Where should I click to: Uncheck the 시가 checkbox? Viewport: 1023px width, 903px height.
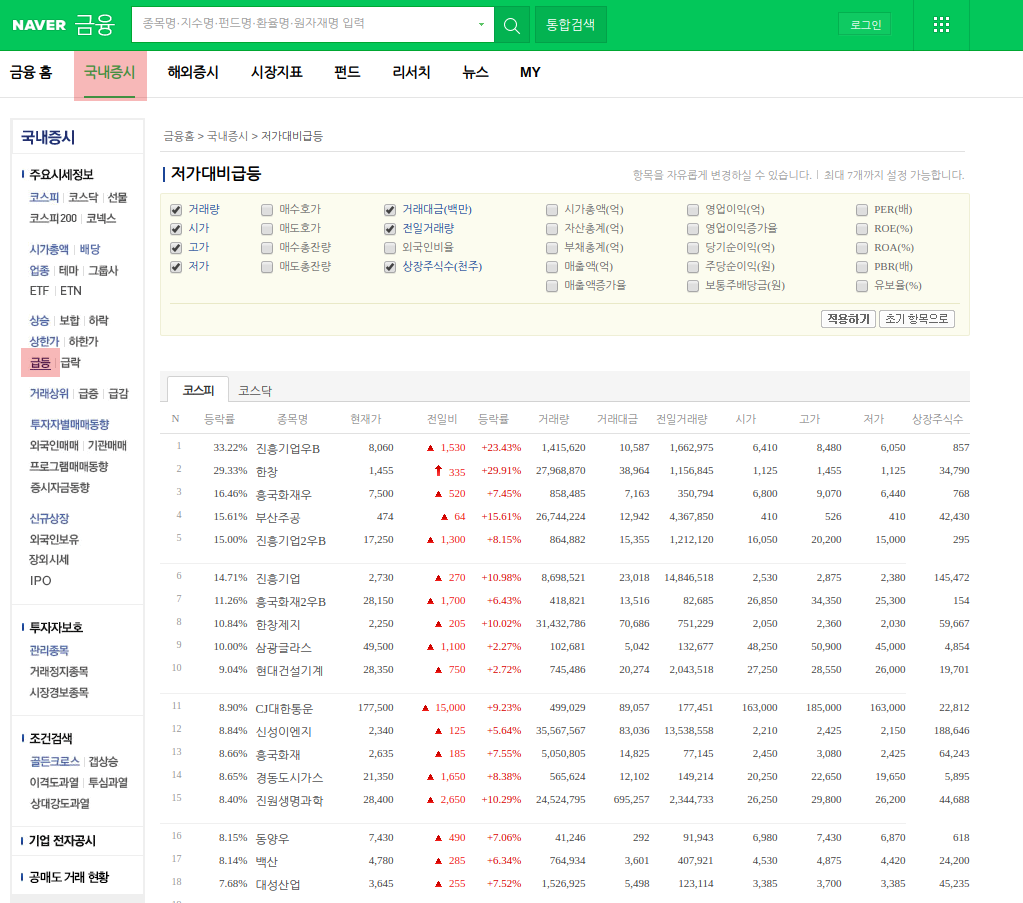pyautogui.click(x=176, y=229)
